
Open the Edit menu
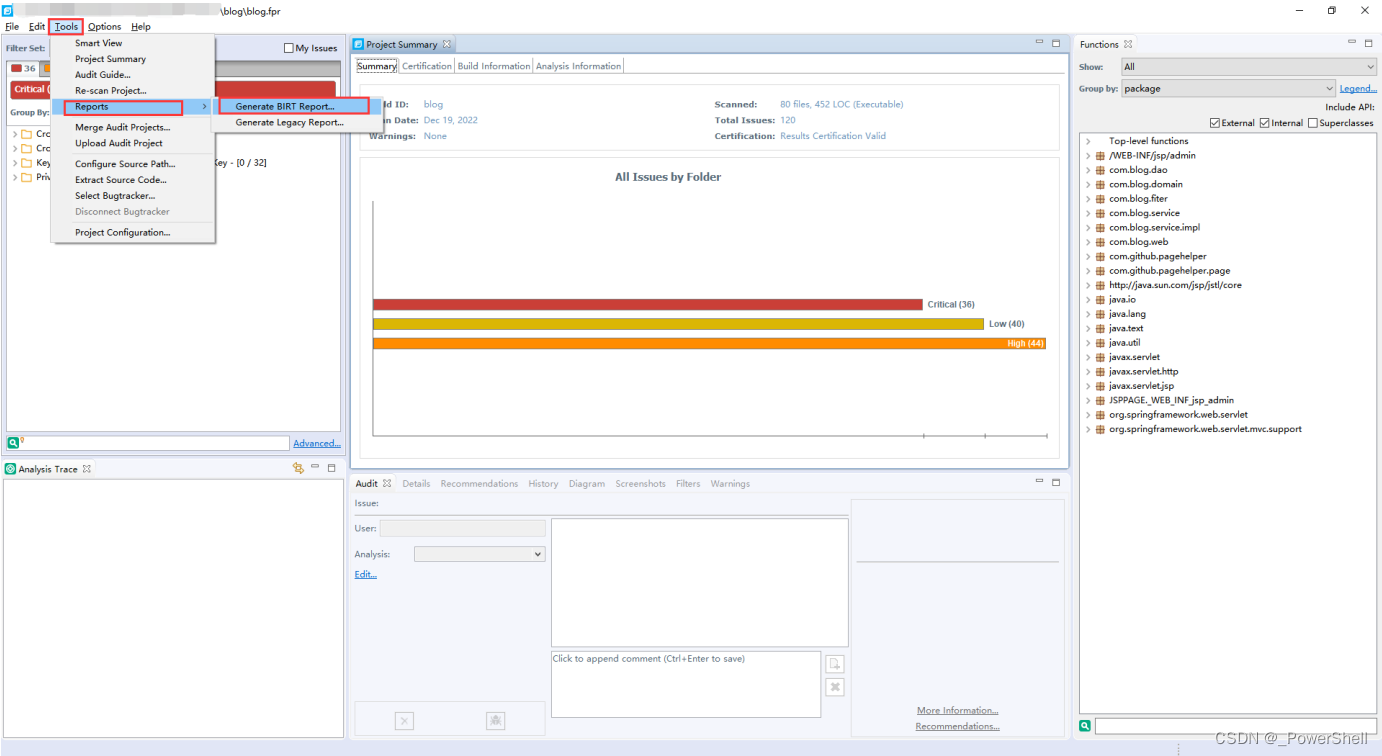tap(37, 27)
